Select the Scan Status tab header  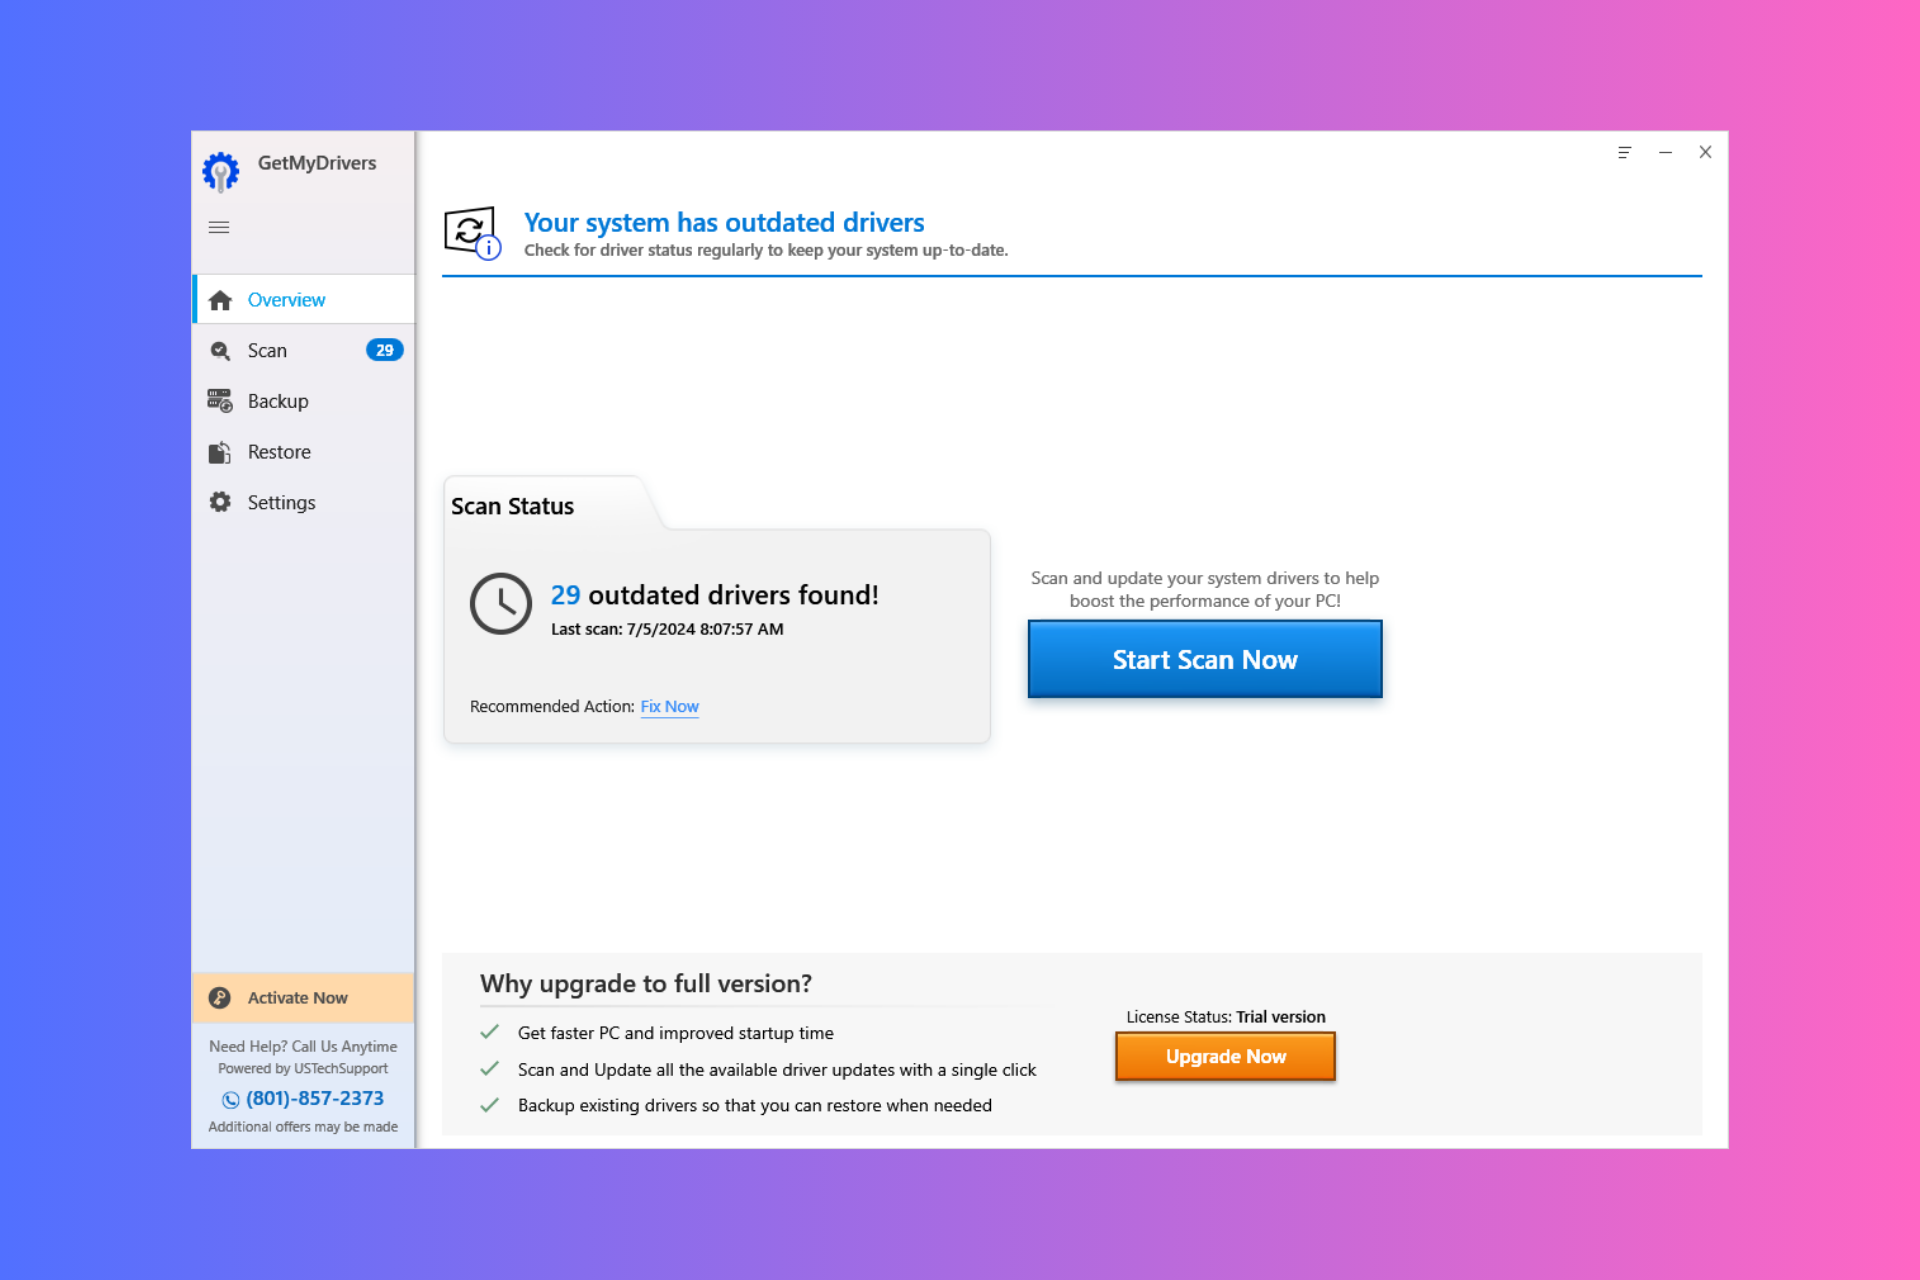[512, 506]
